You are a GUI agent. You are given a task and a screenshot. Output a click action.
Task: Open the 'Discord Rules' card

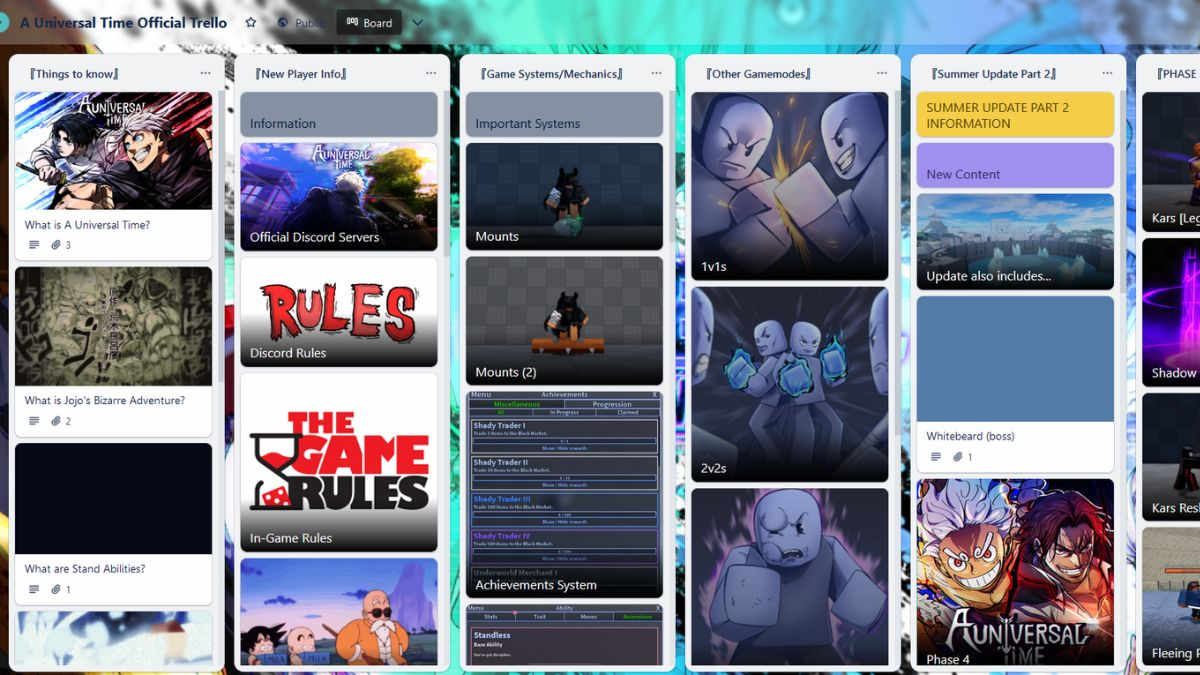click(x=338, y=313)
